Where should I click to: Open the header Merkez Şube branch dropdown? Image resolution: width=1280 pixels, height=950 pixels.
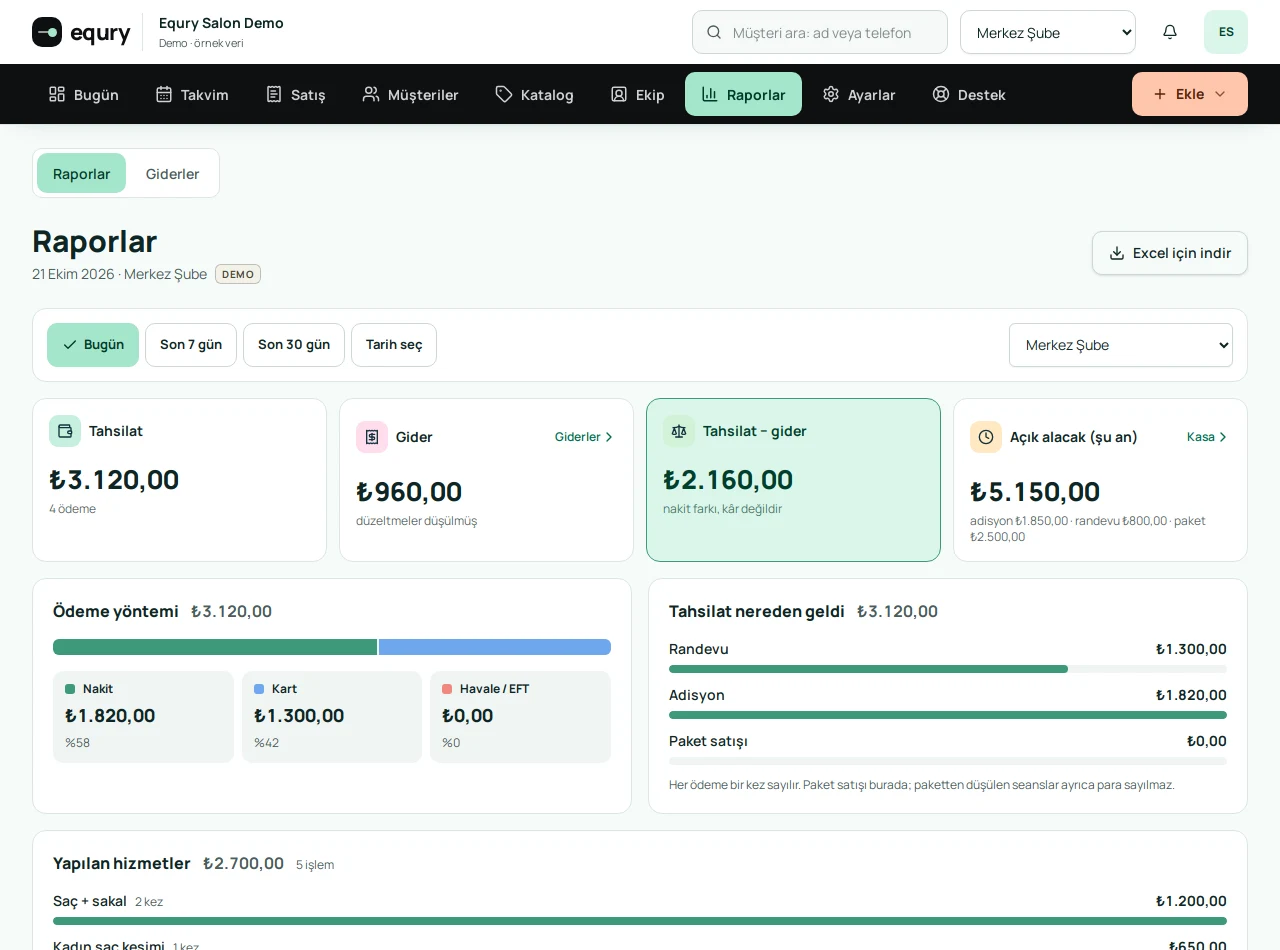point(1048,32)
